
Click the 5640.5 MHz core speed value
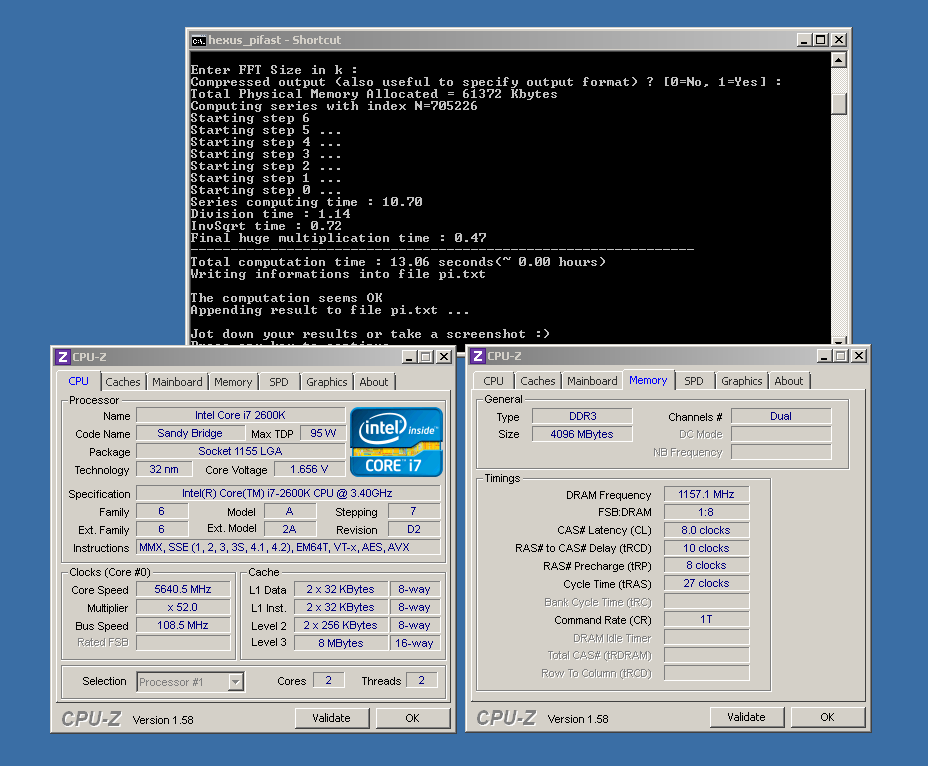183,590
